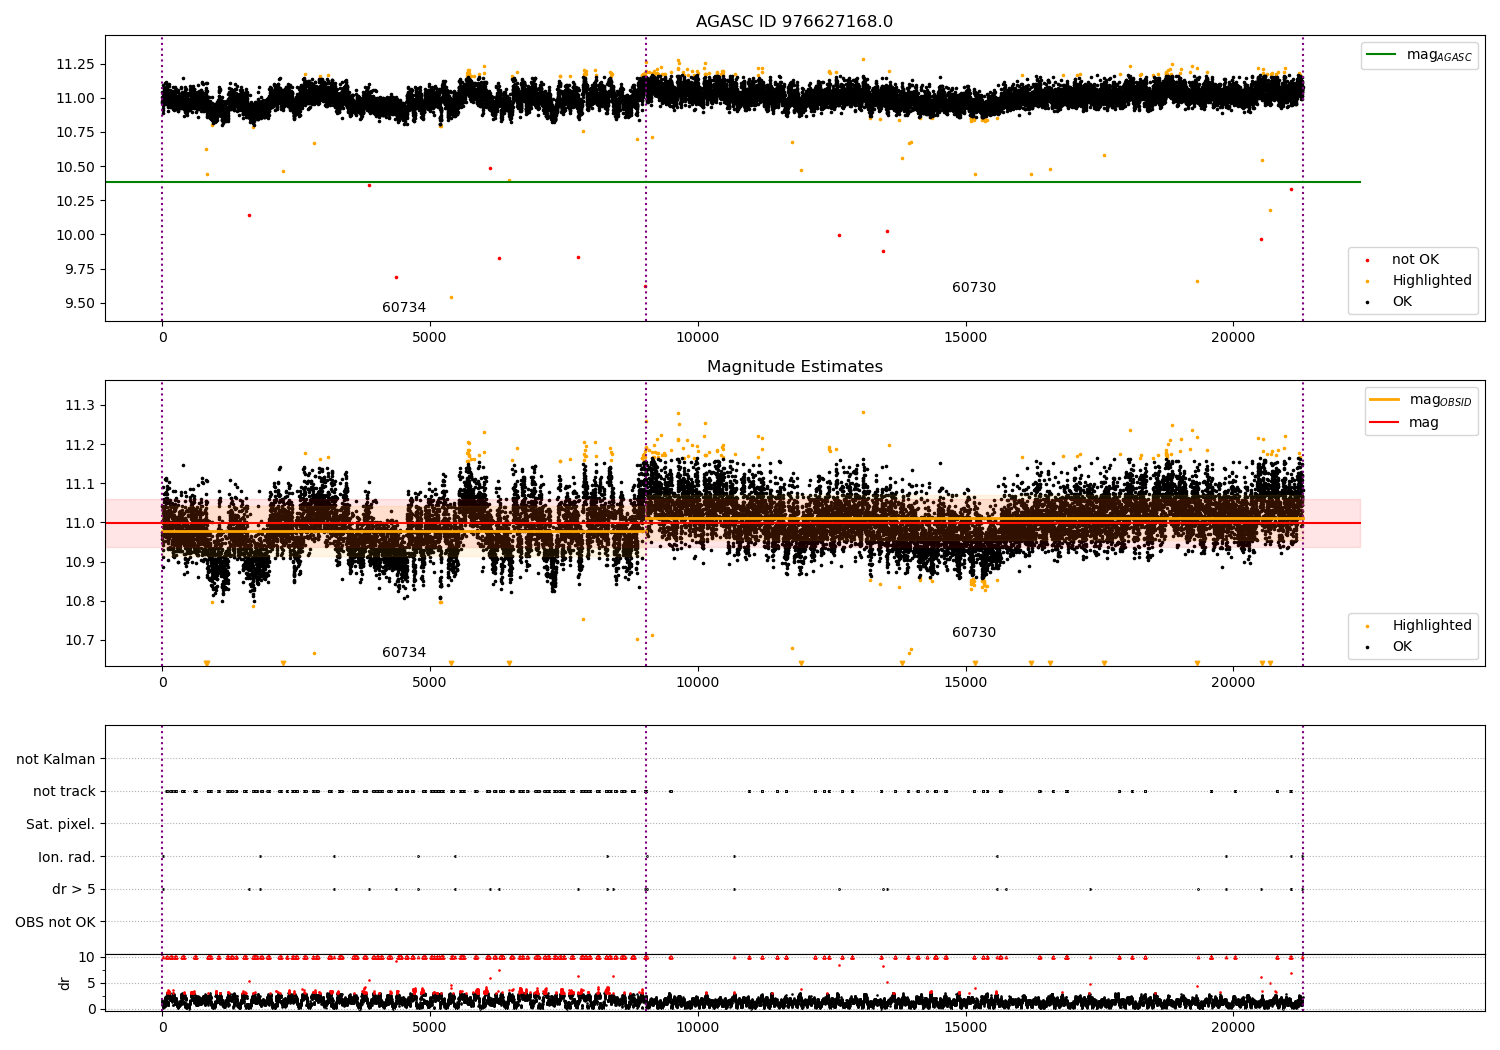
Task: Click the 11.25 y-axis tick label
Action: tap(75, 65)
